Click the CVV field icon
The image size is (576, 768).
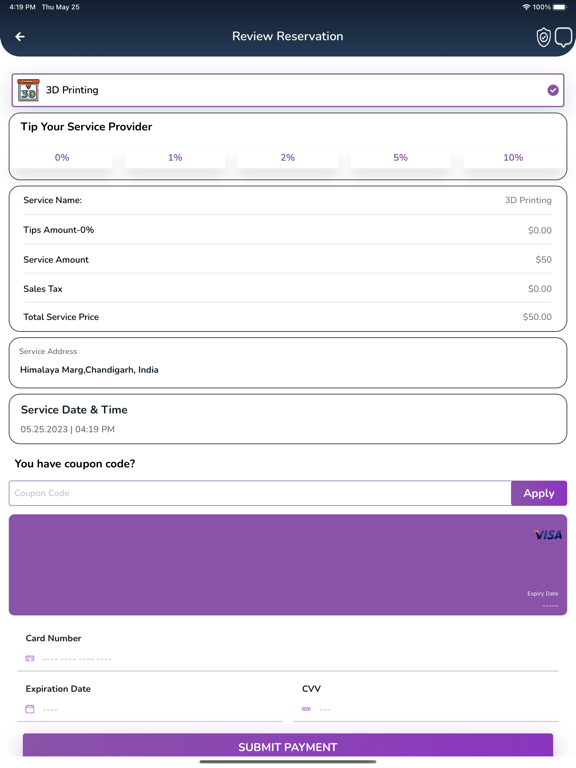pos(307,709)
